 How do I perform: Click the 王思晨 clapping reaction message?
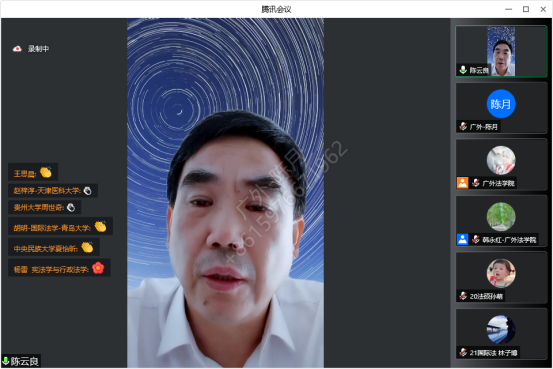point(33,173)
